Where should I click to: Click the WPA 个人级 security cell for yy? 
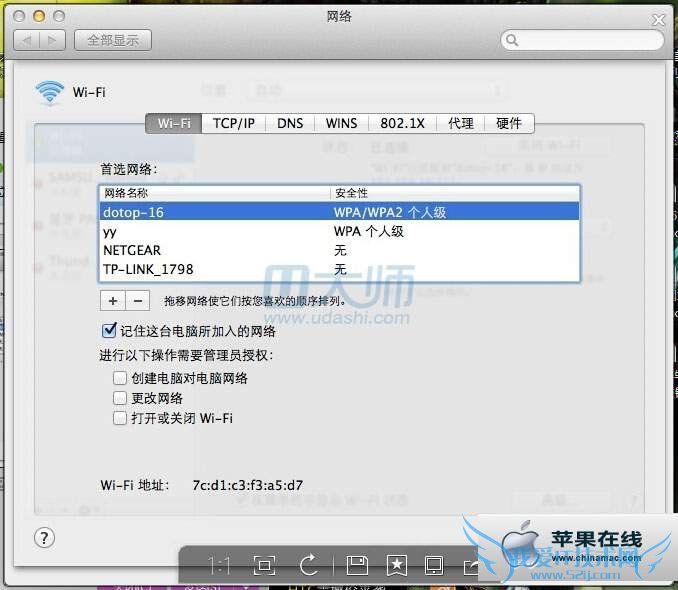point(369,231)
